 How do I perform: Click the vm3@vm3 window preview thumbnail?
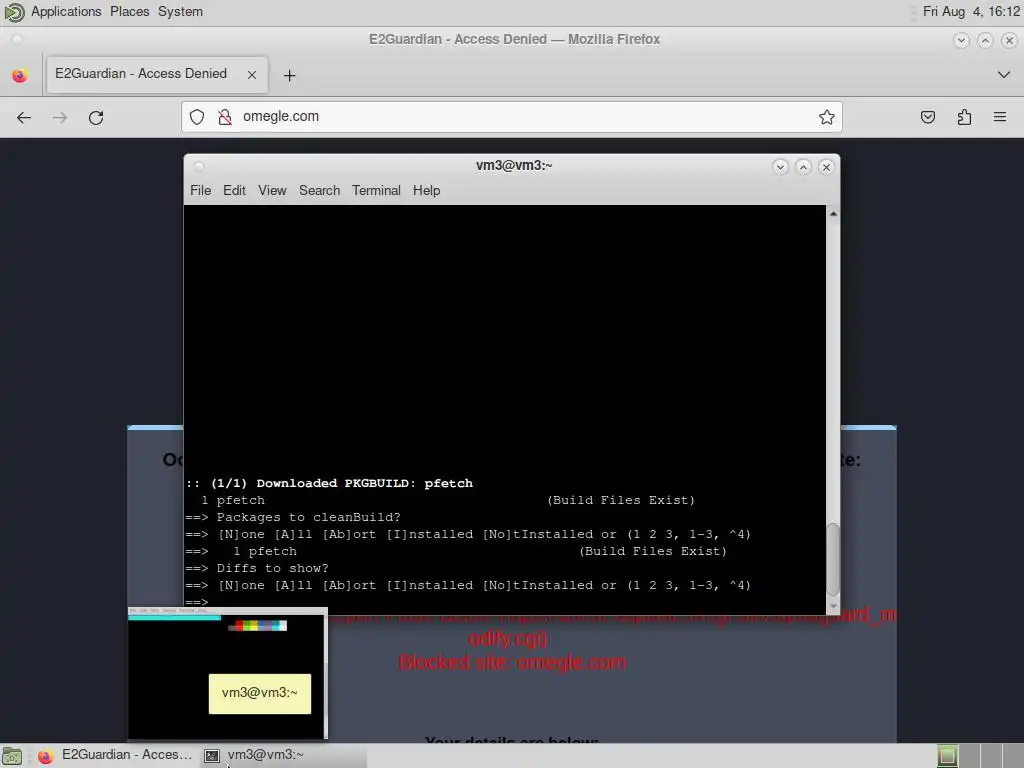point(227,673)
